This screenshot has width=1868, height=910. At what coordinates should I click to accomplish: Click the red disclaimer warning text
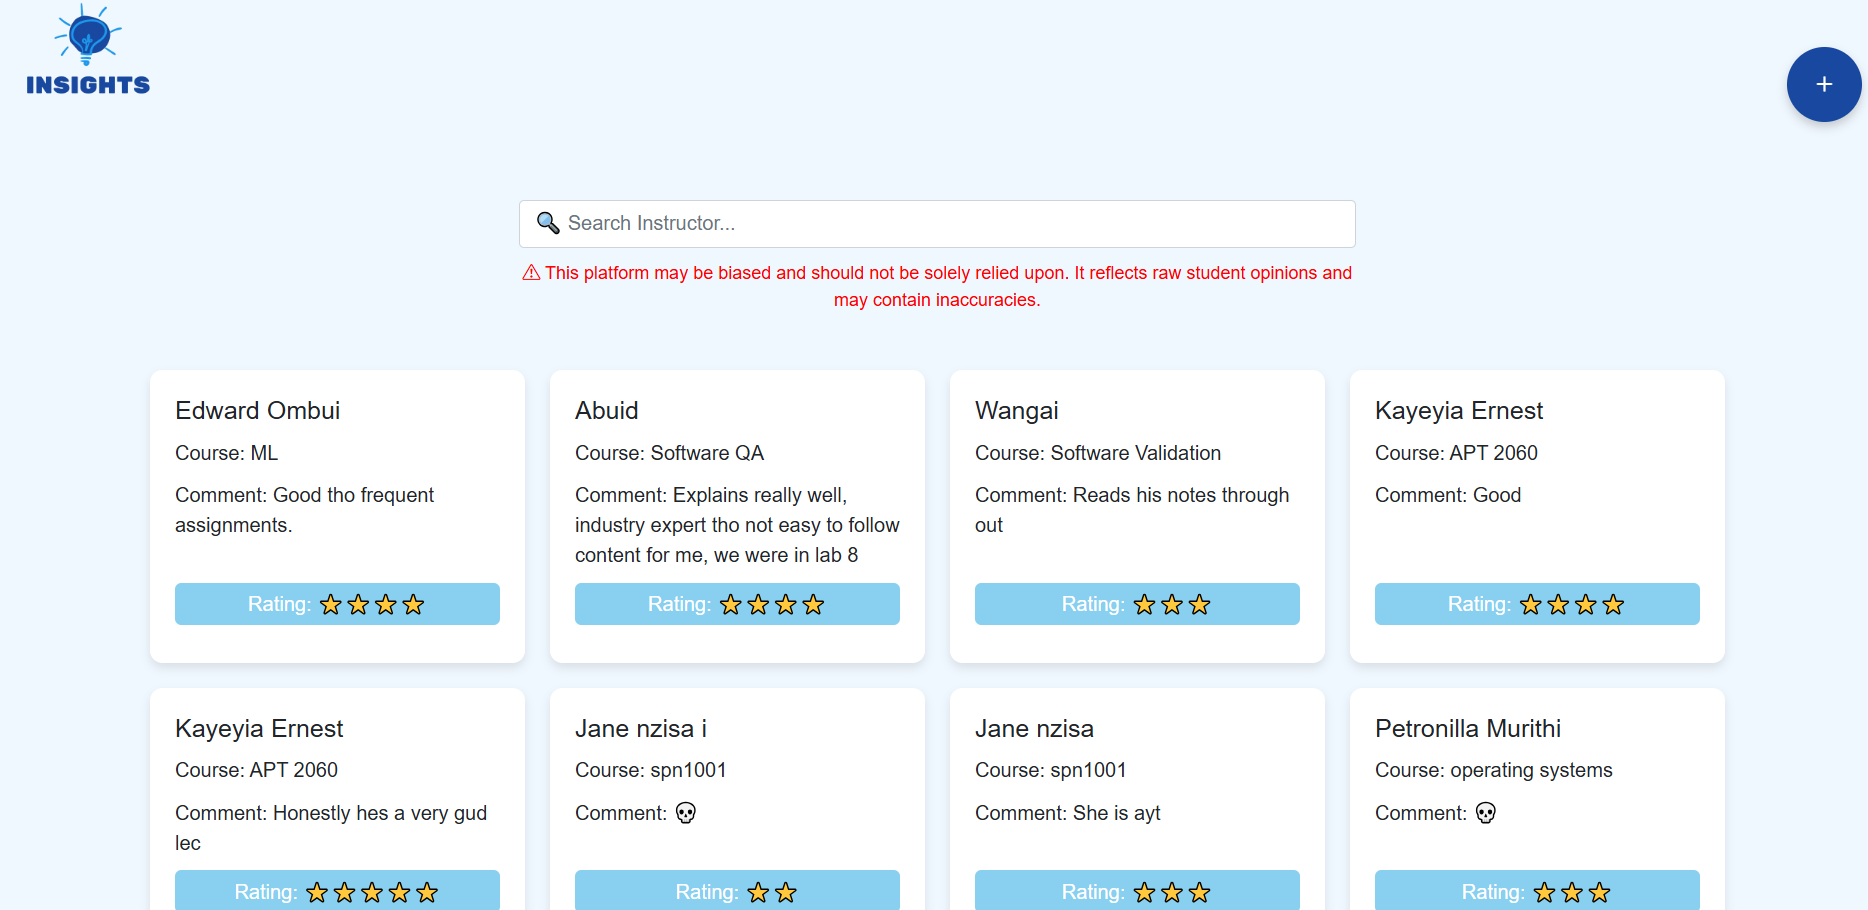click(x=937, y=286)
